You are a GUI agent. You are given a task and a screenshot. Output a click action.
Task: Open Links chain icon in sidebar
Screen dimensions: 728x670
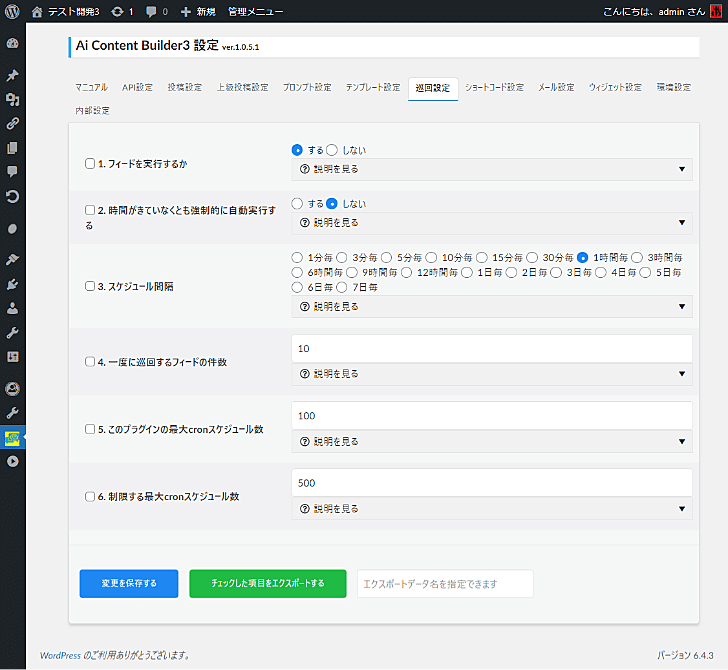(13, 124)
